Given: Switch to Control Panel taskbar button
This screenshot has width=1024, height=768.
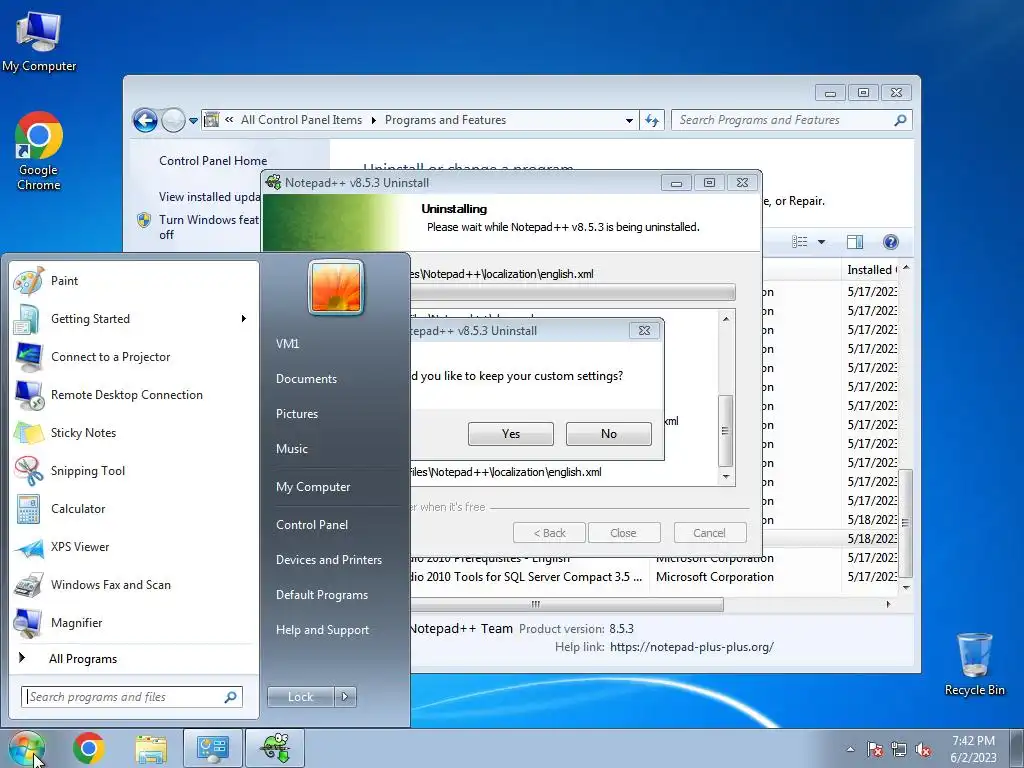Looking at the screenshot, I should click(x=213, y=748).
